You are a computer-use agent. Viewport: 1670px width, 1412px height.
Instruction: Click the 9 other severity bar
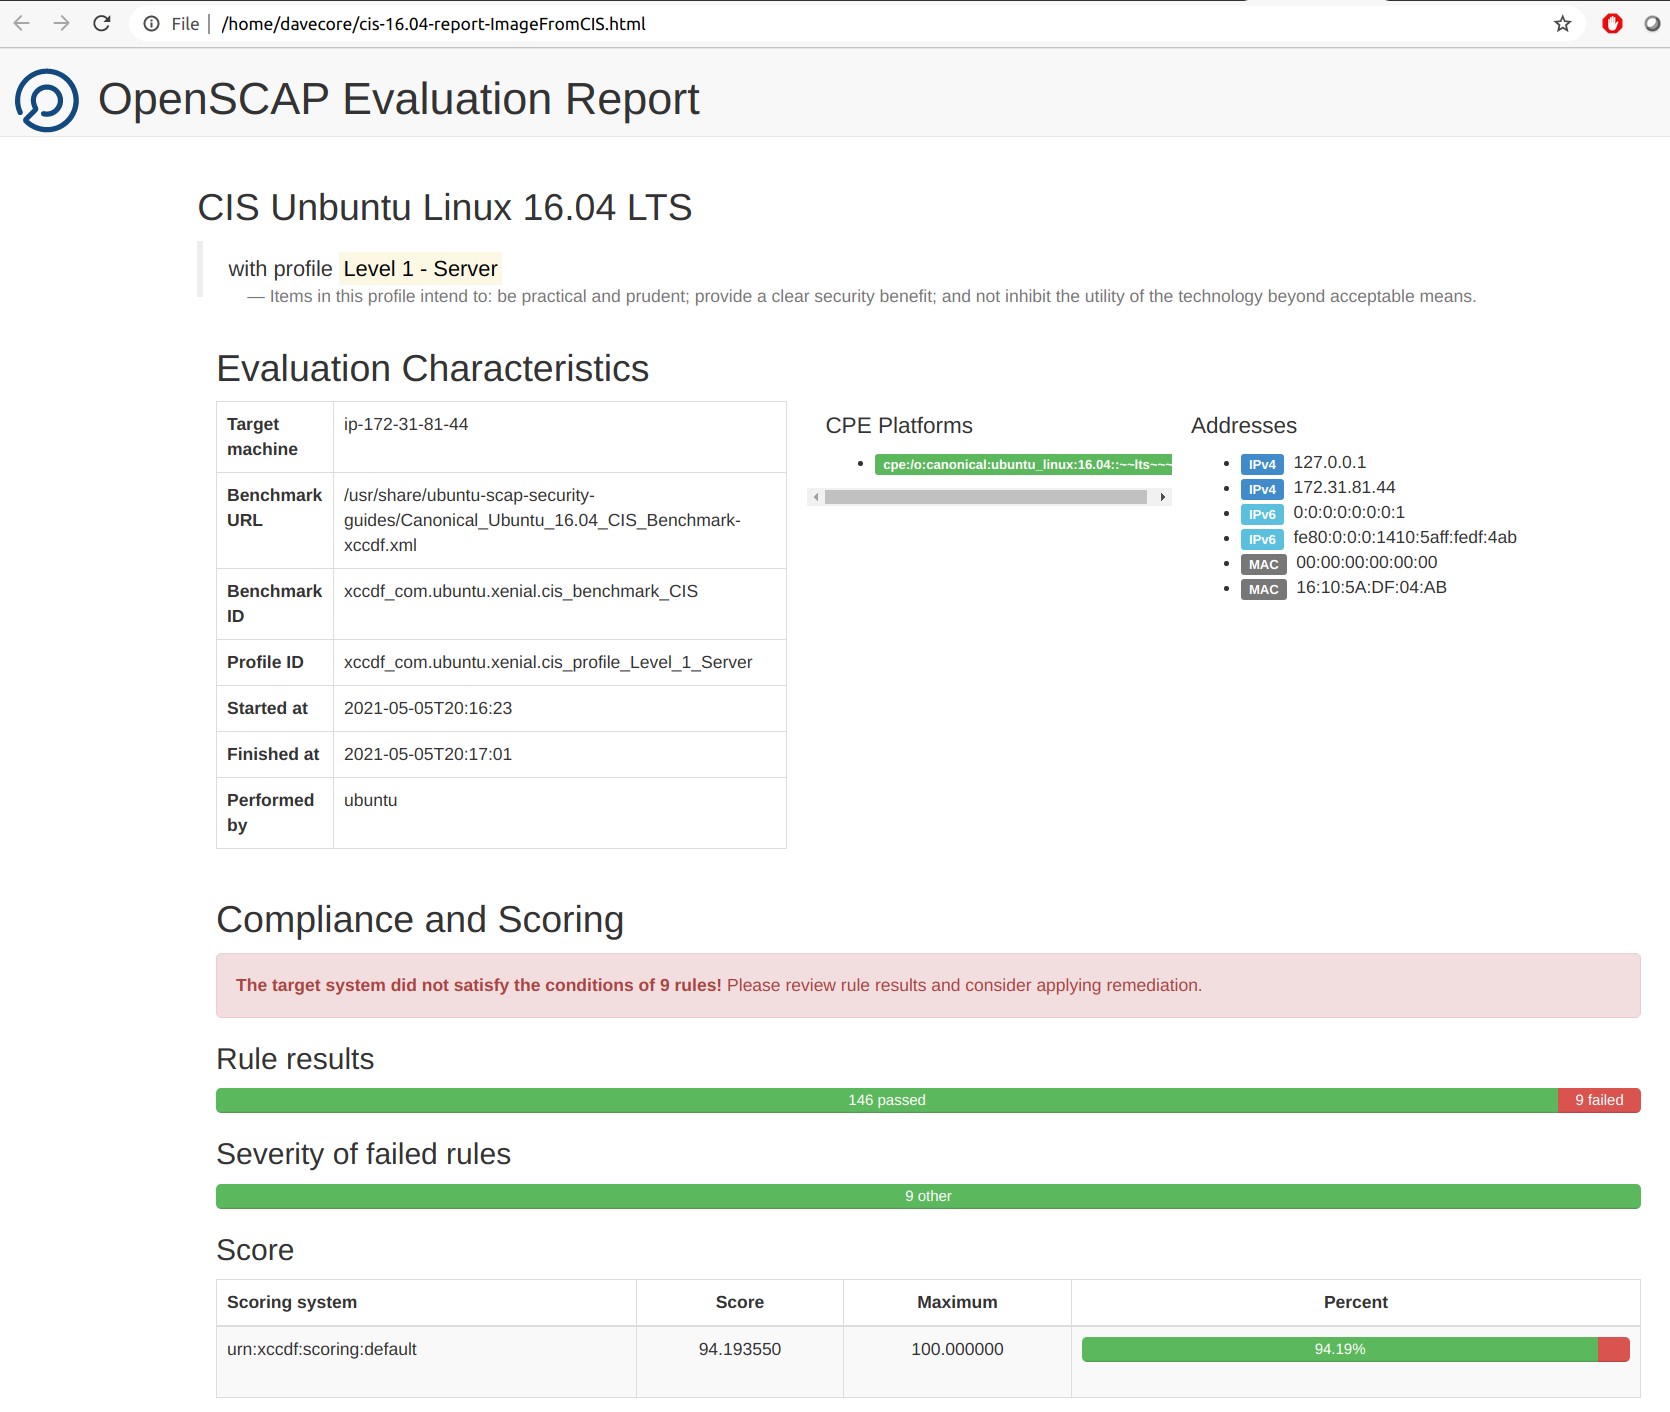coord(928,1196)
